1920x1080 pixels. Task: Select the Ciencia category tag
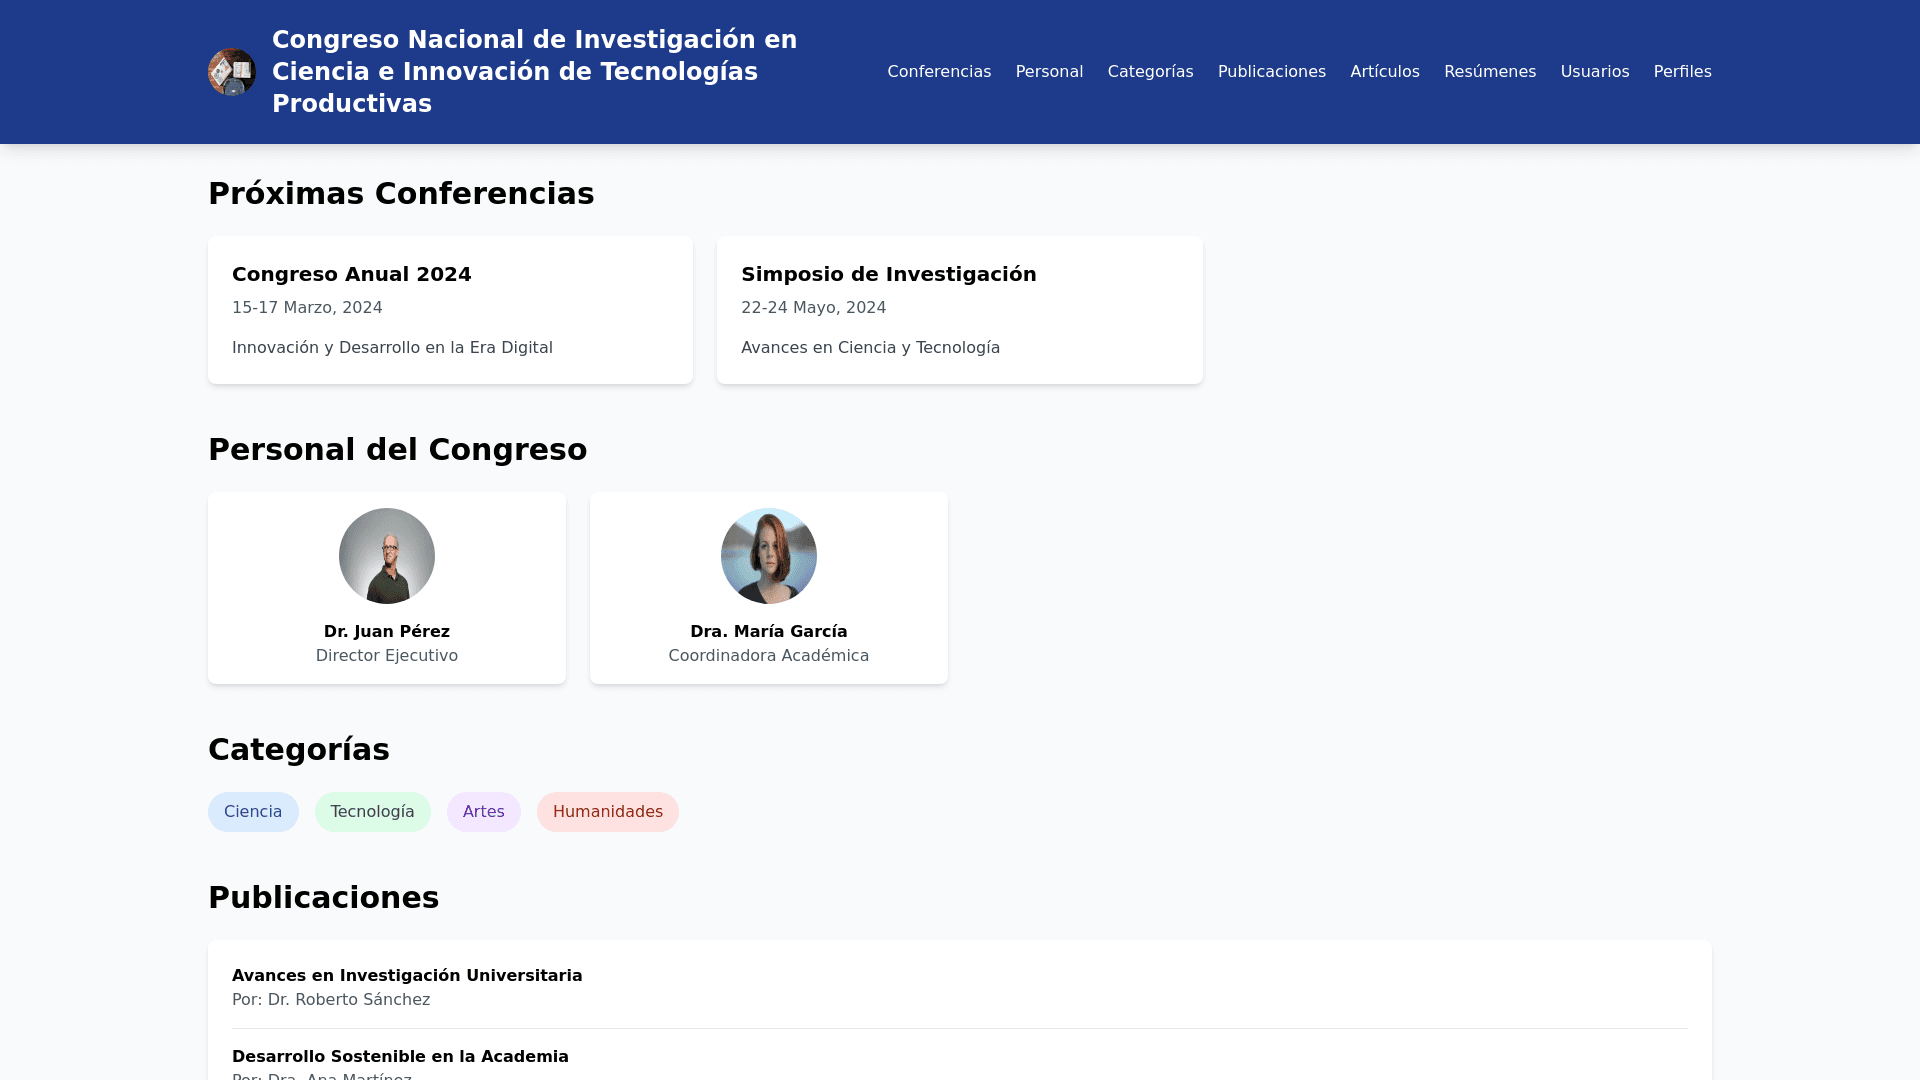253,812
